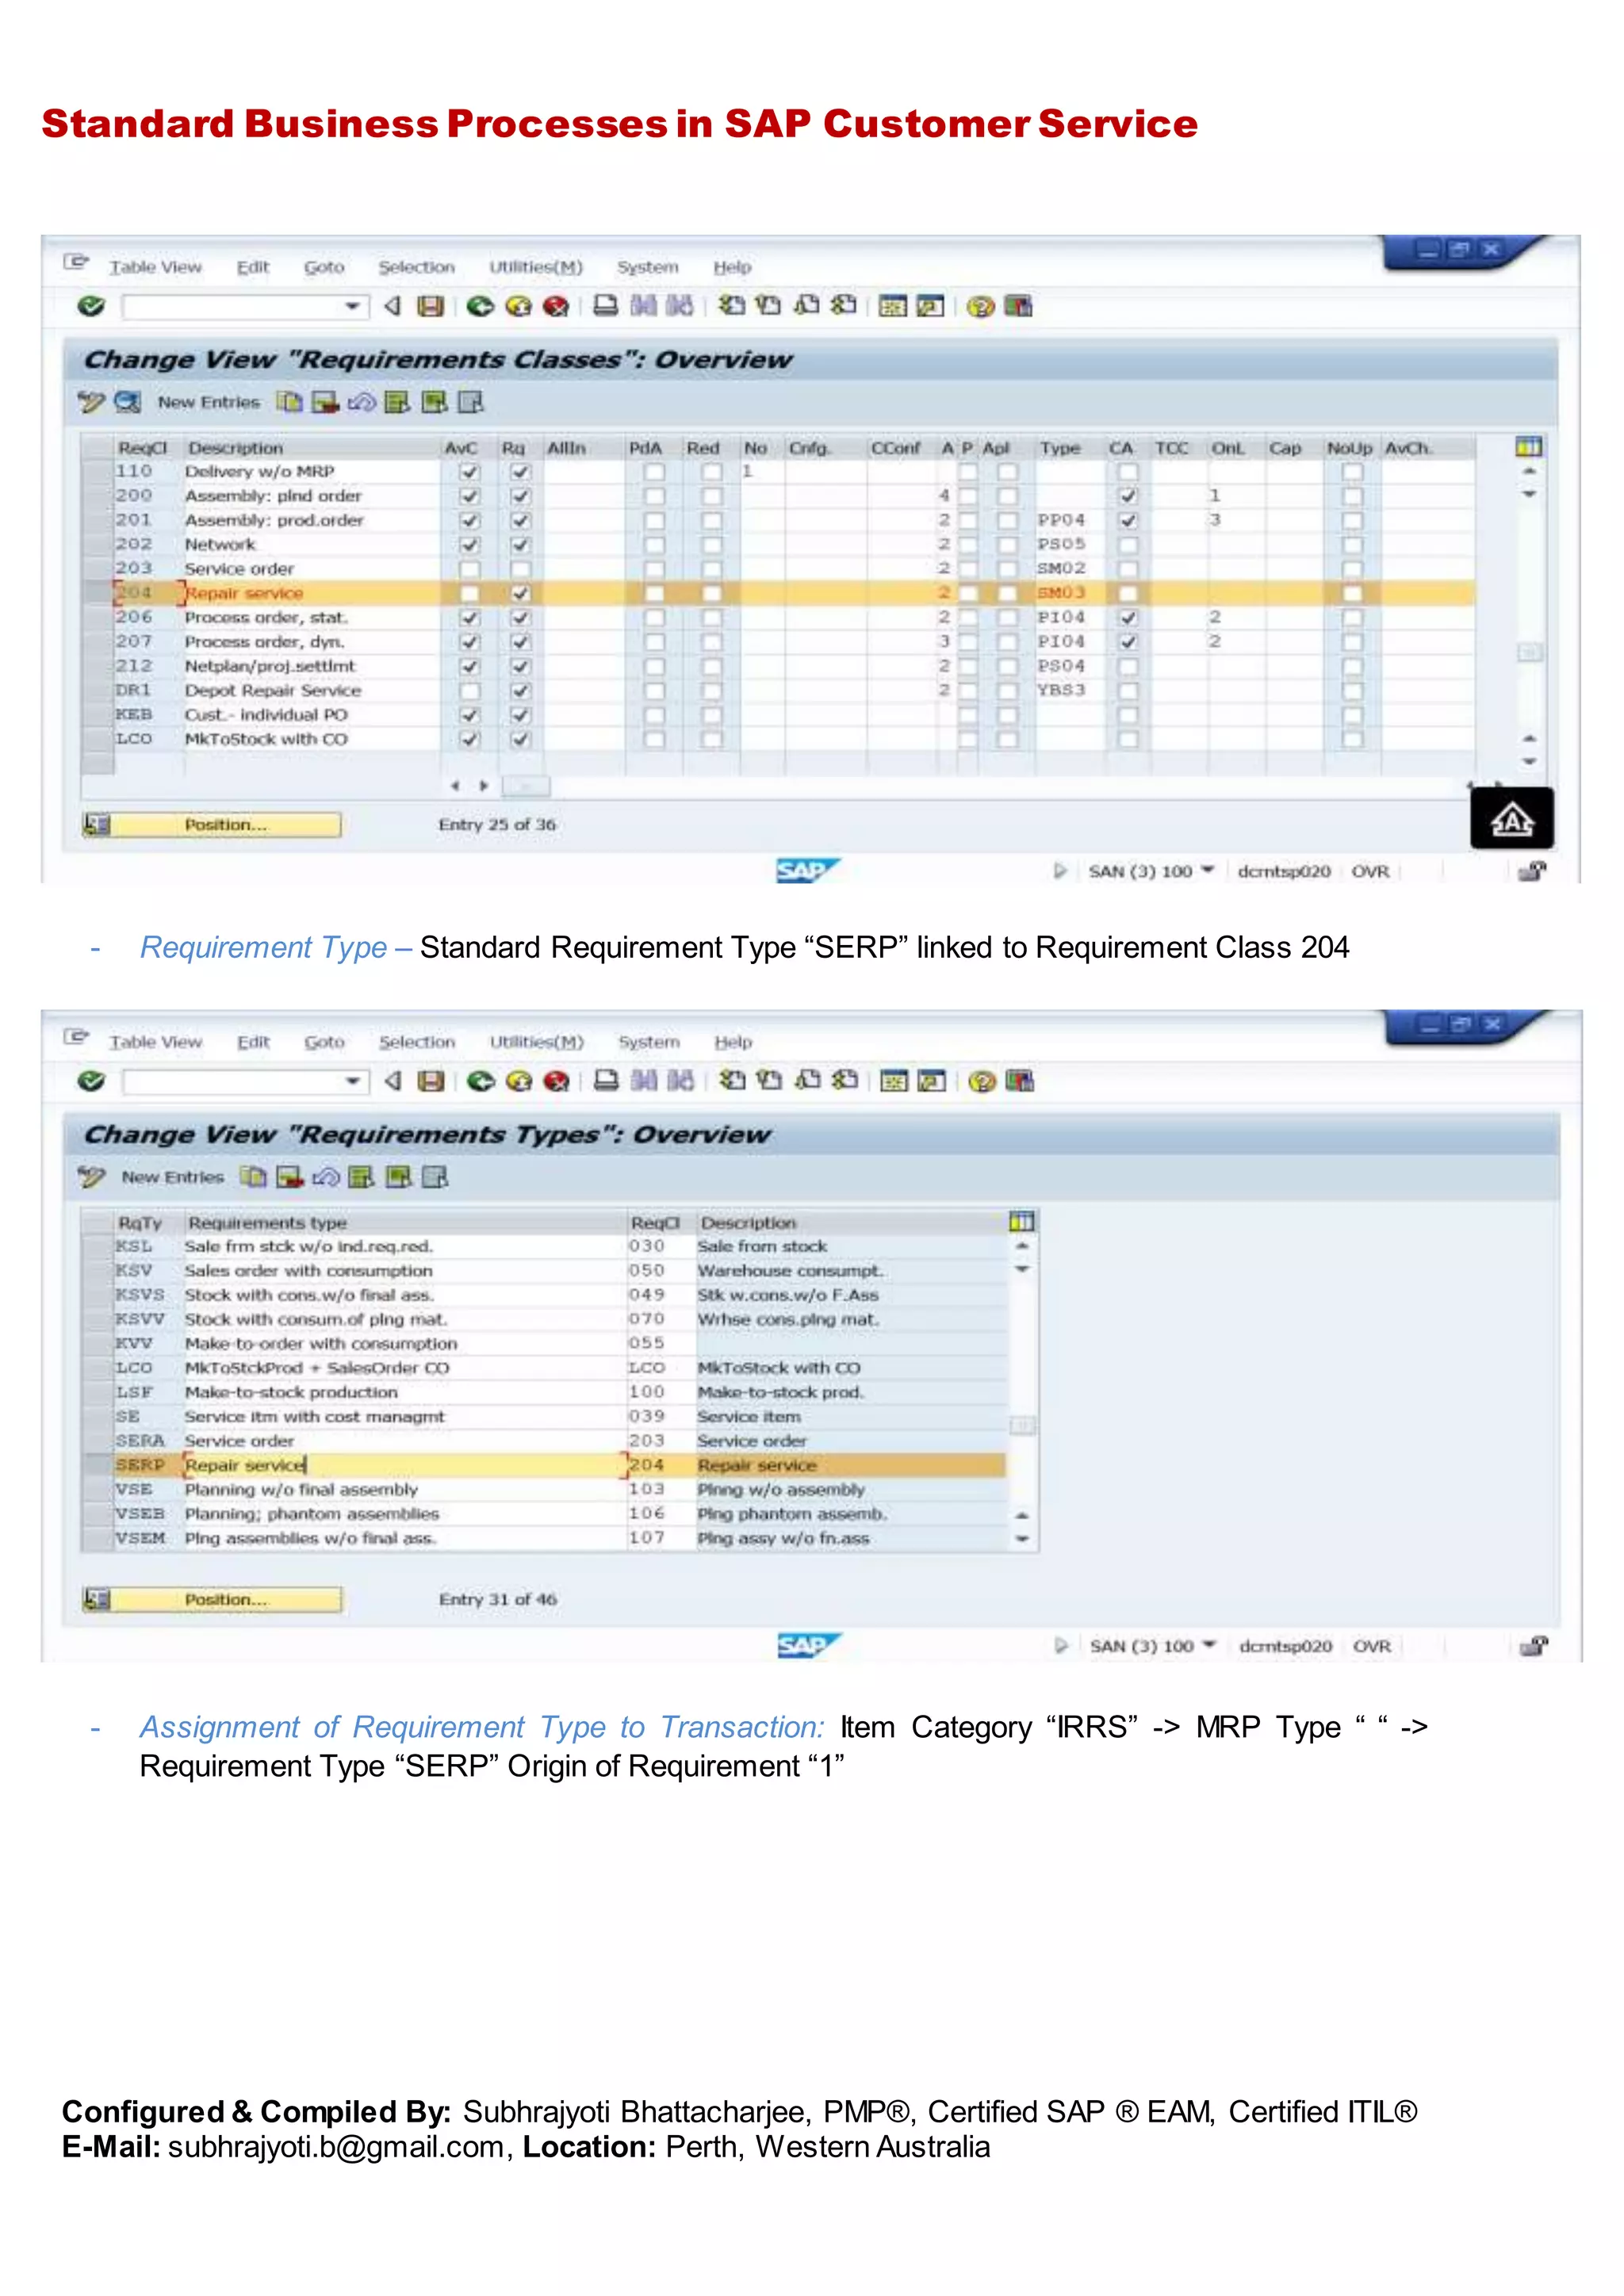Toggle NoUp checkbox for 207 Process order, dyn.
1624x2296 pixels.
click(x=1352, y=642)
